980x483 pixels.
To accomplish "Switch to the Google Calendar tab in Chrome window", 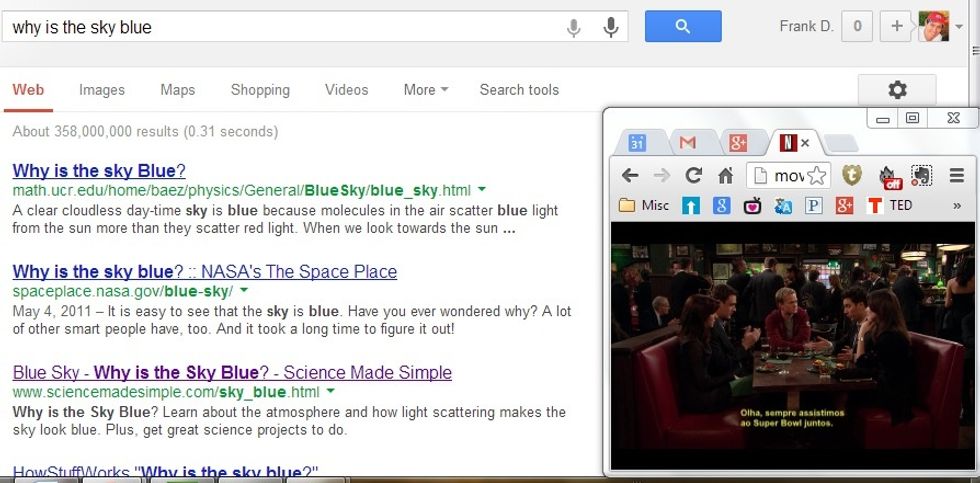I will pyautogui.click(x=636, y=143).
